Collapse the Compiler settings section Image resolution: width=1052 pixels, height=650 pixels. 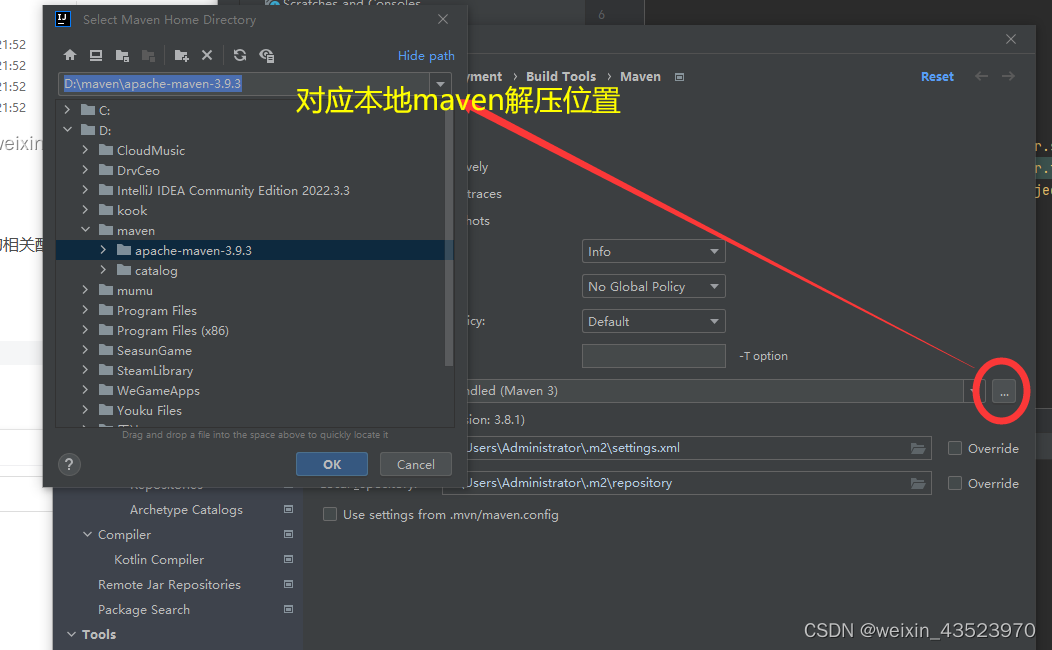pyautogui.click(x=87, y=534)
